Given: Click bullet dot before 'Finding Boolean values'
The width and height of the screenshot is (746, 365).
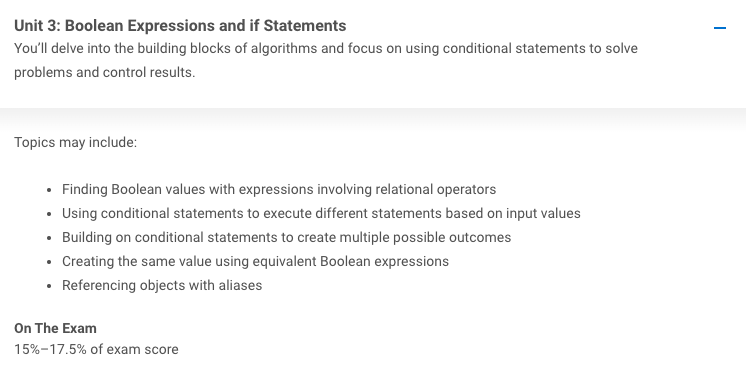Looking at the screenshot, I should [49, 190].
